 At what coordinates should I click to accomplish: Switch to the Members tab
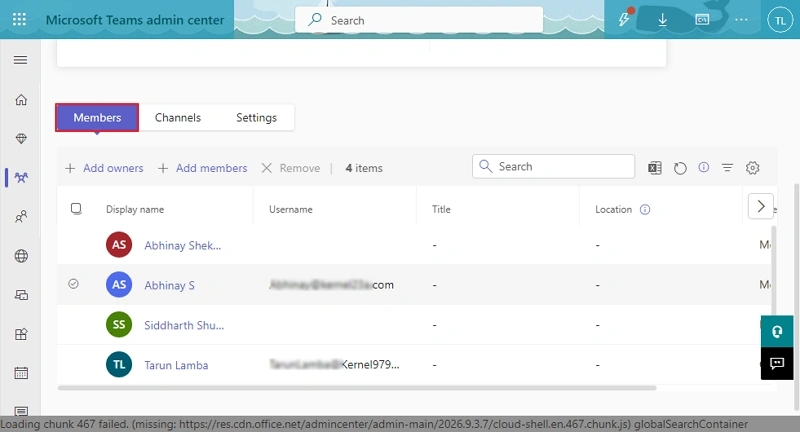click(97, 117)
